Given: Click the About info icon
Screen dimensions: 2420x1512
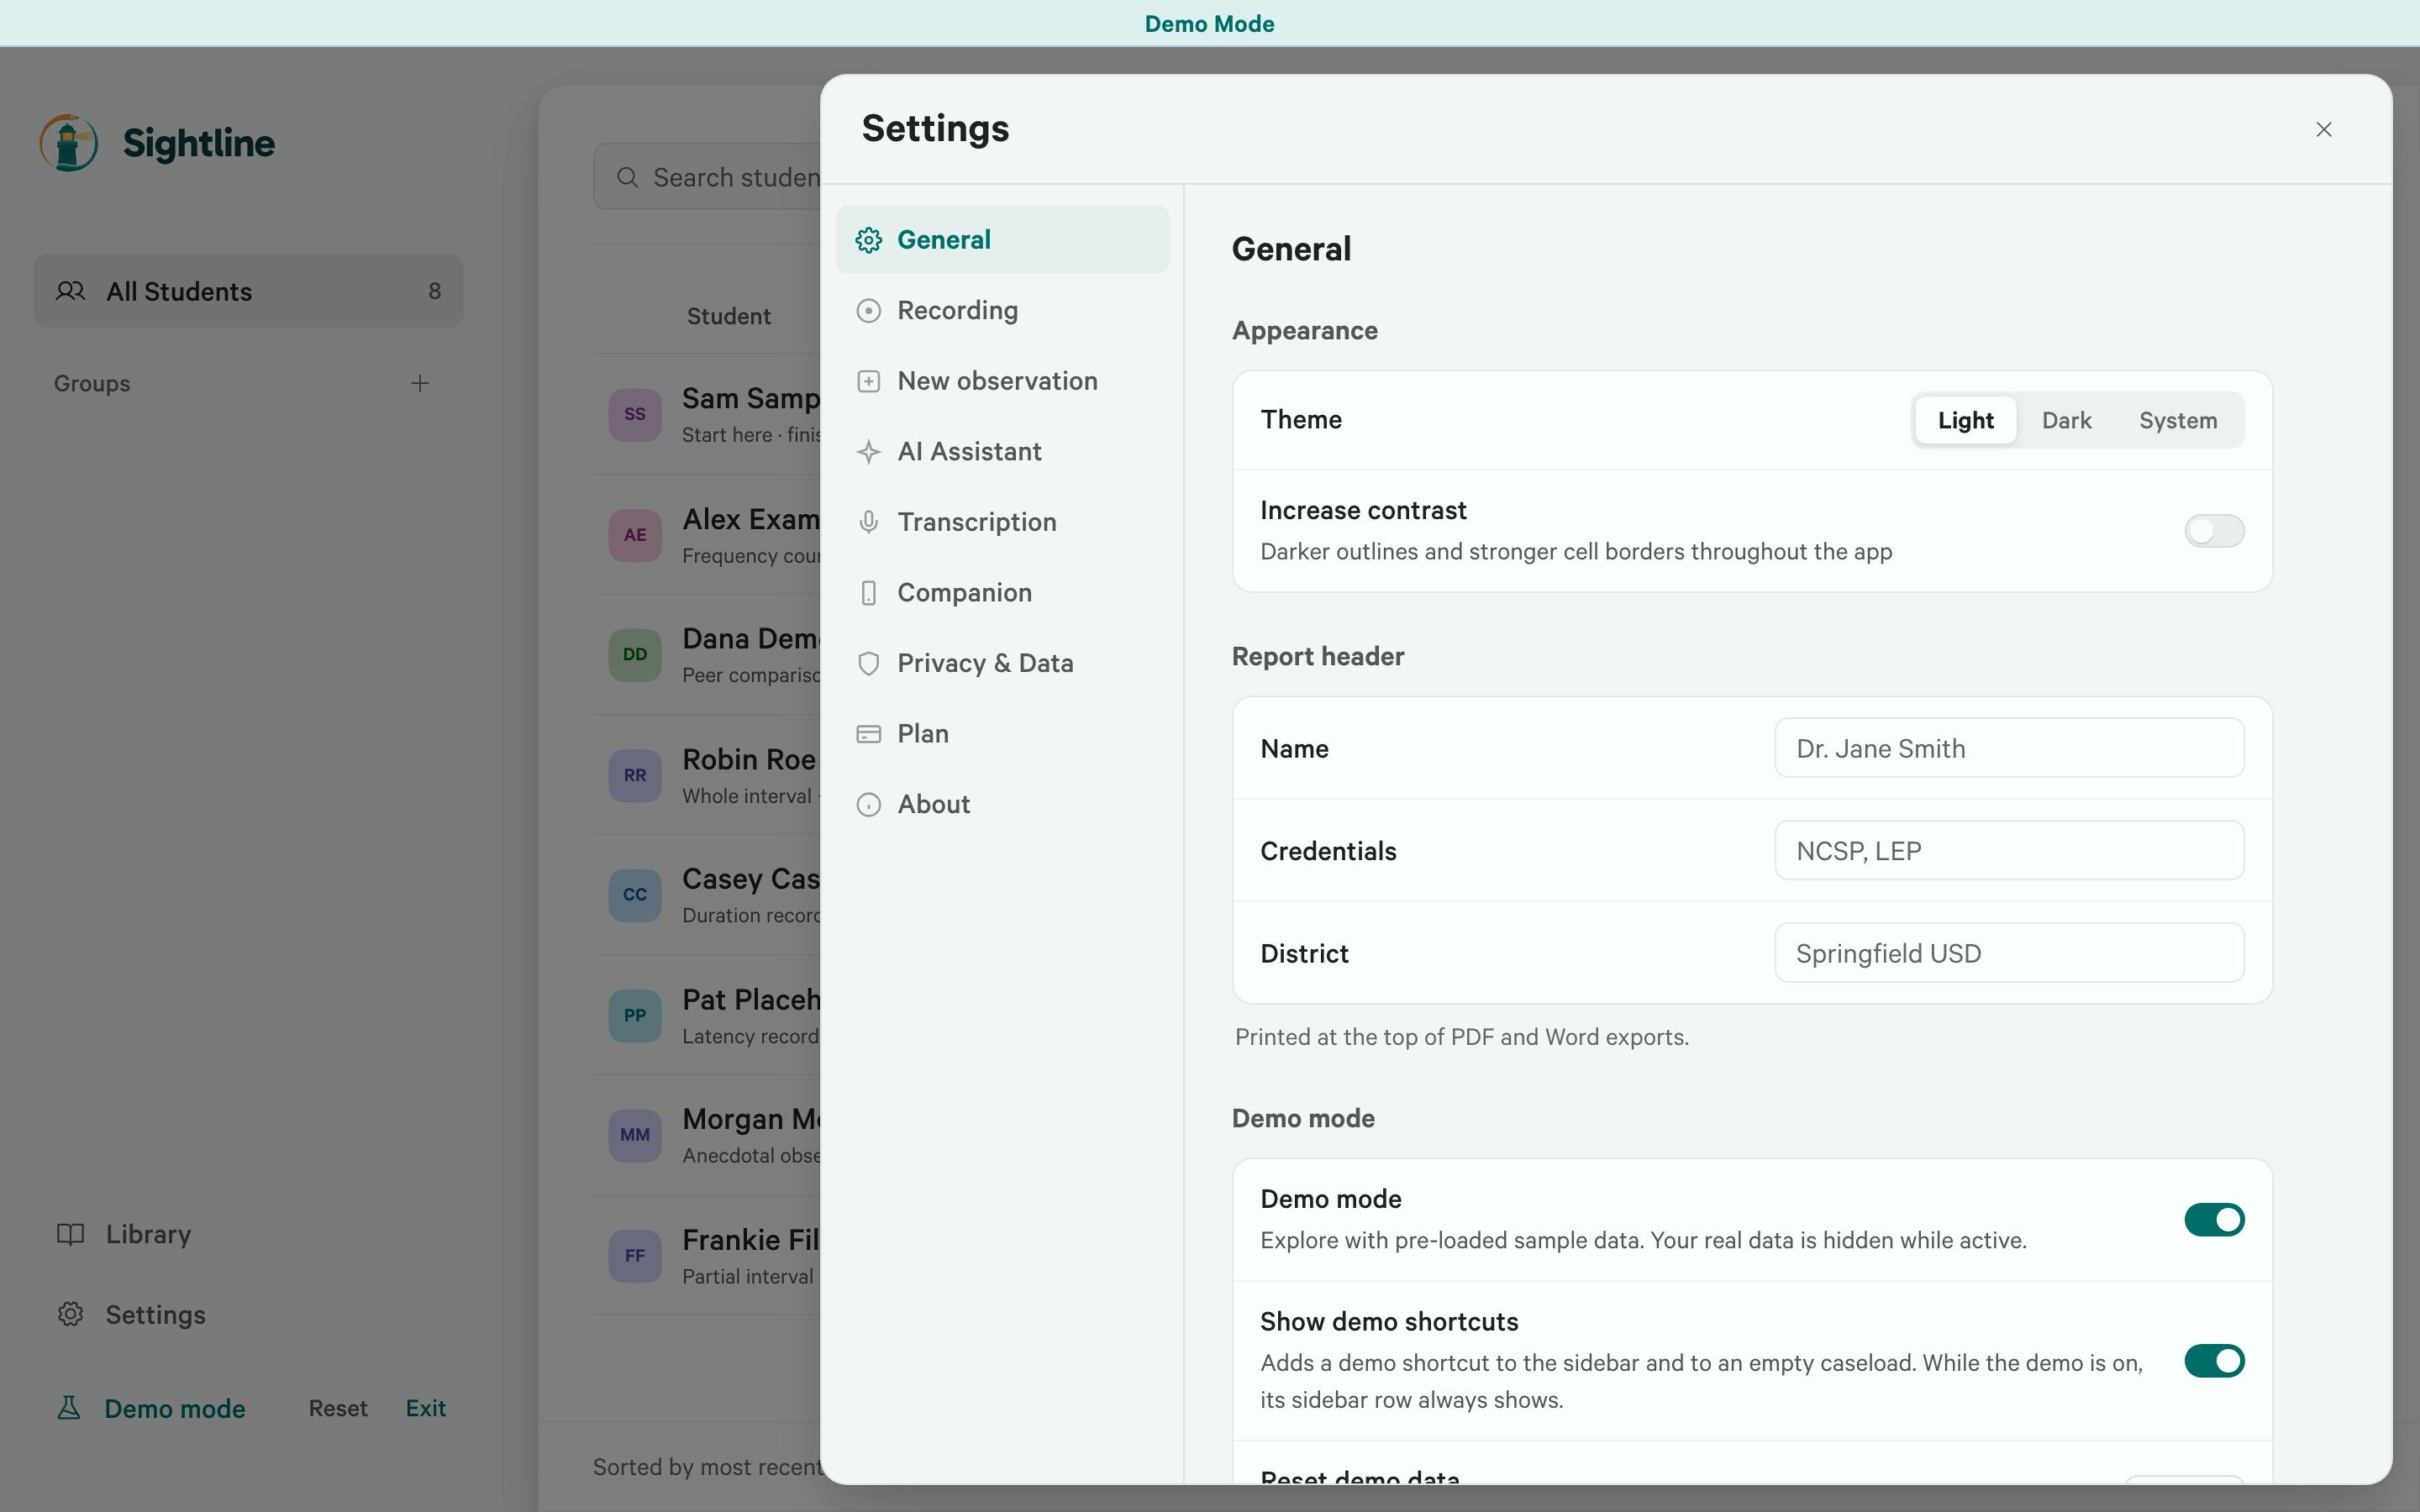Looking at the screenshot, I should coord(868,805).
